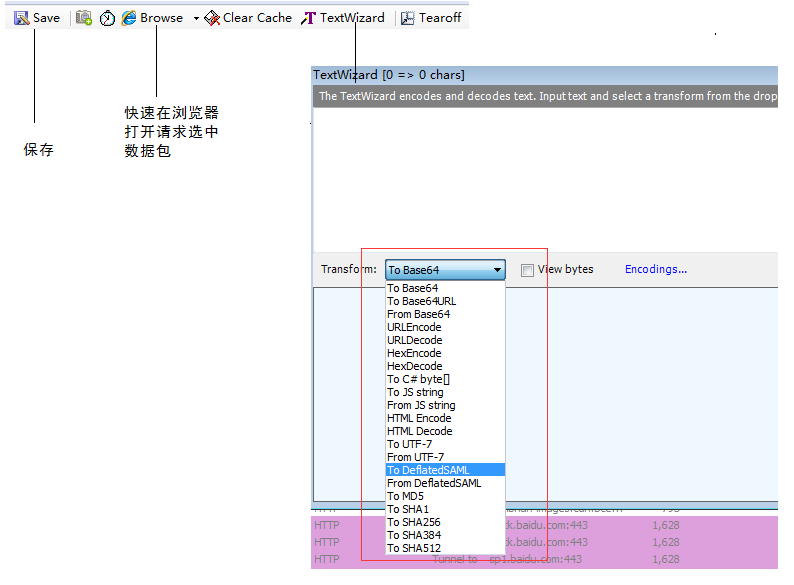This screenshot has height=585, width=794.
Task: Choose HTML Encode transform
Action: (x=445, y=418)
